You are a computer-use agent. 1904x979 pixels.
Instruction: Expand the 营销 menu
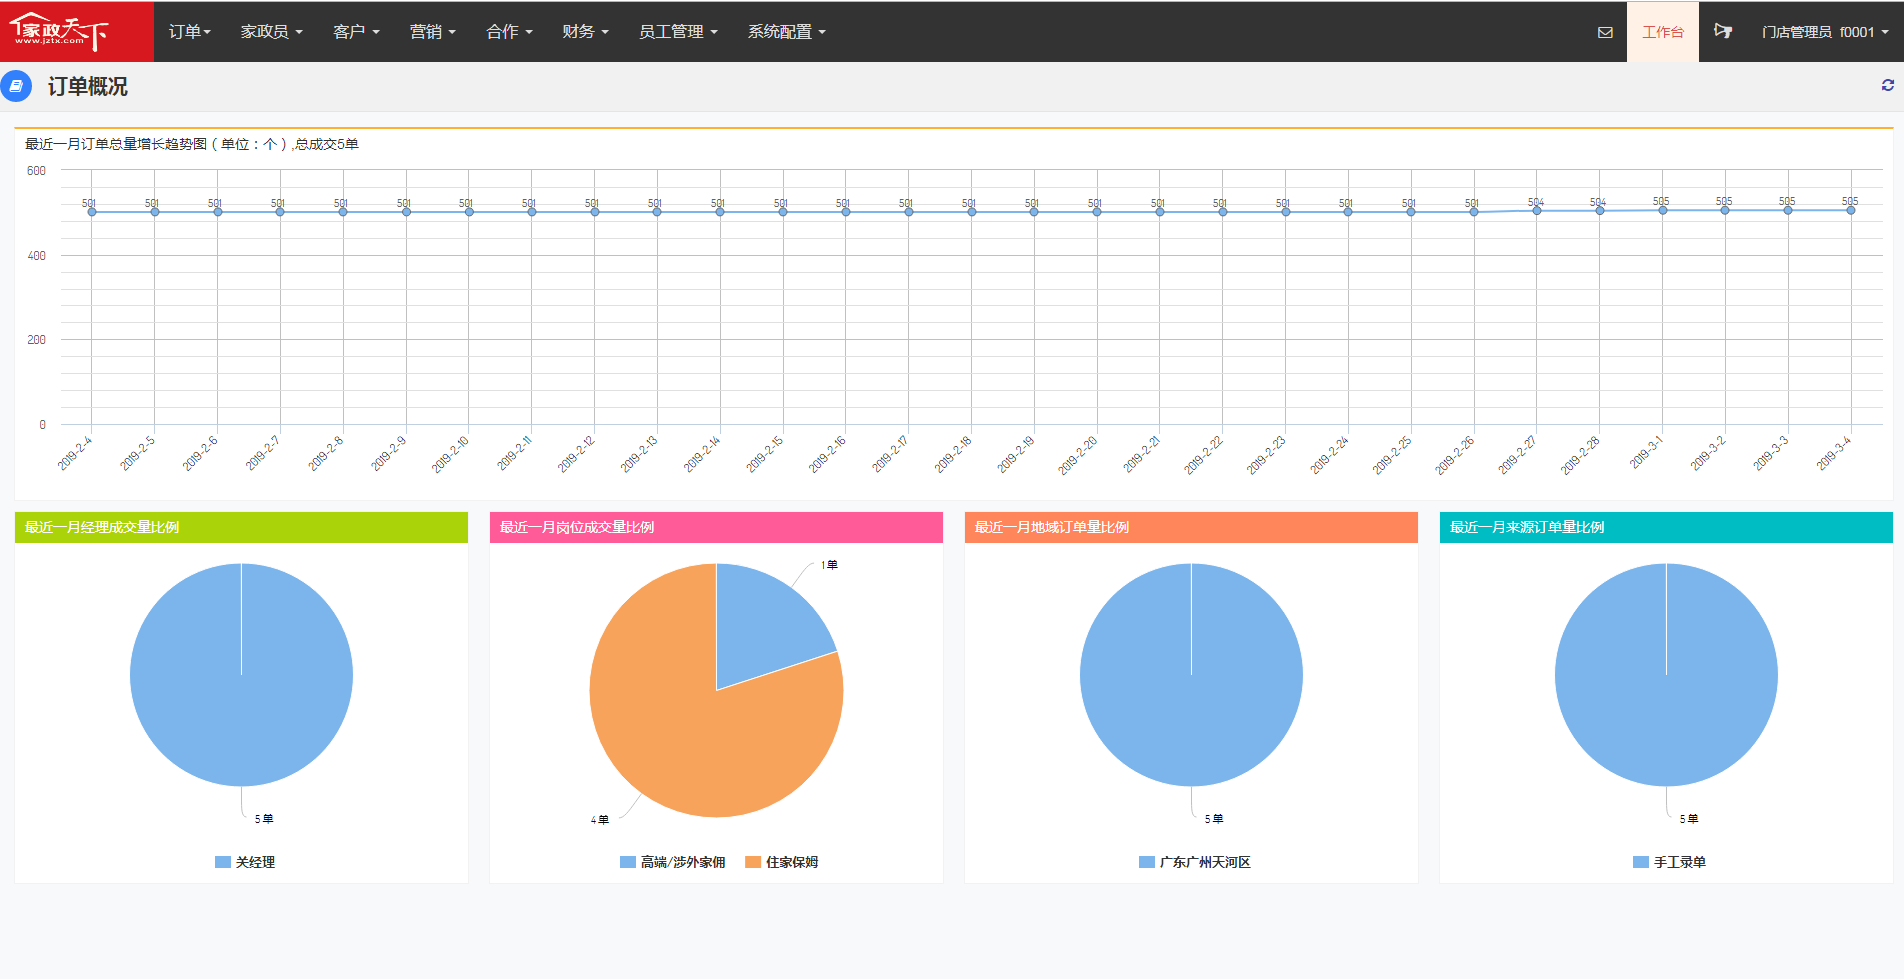[432, 32]
